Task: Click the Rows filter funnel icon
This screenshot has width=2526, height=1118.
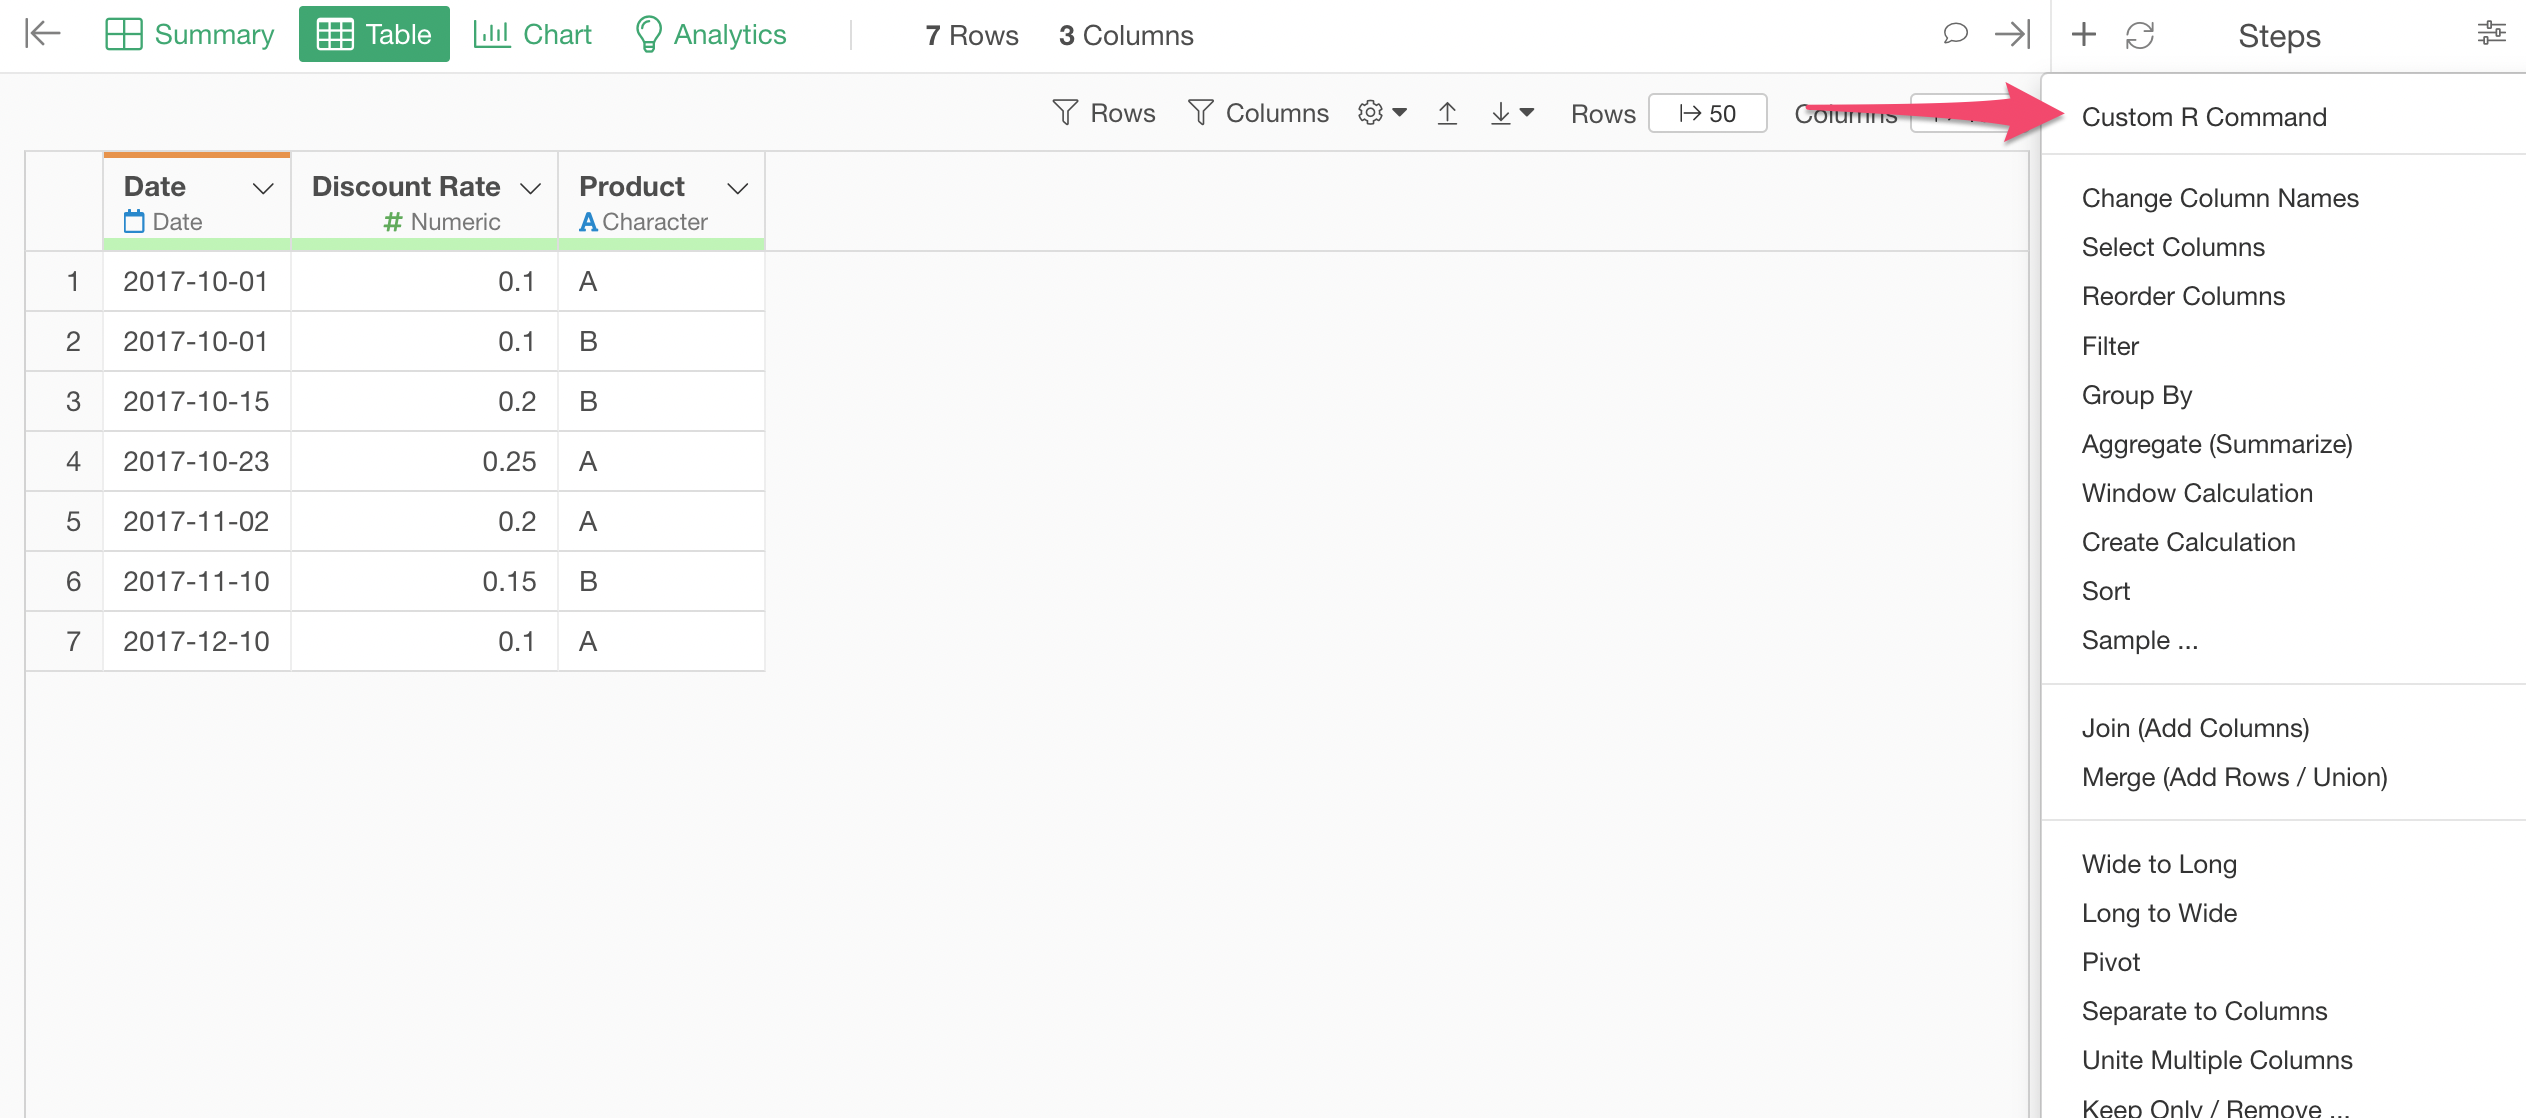Action: tap(1066, 112)
